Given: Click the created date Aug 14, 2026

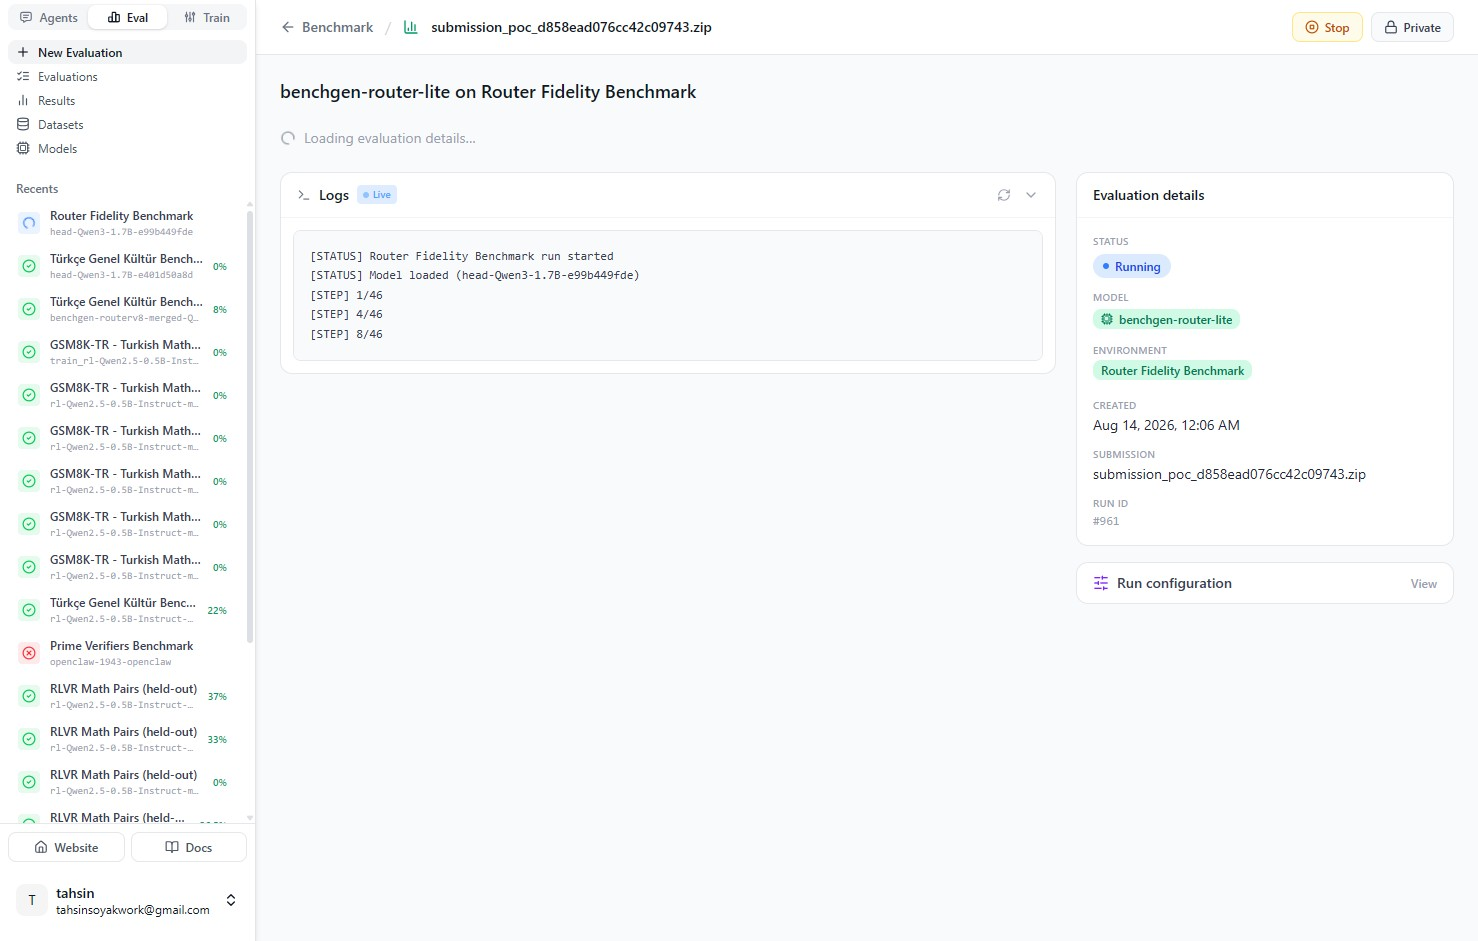Looking at the screenshot, I should [x=1166, y=425].
